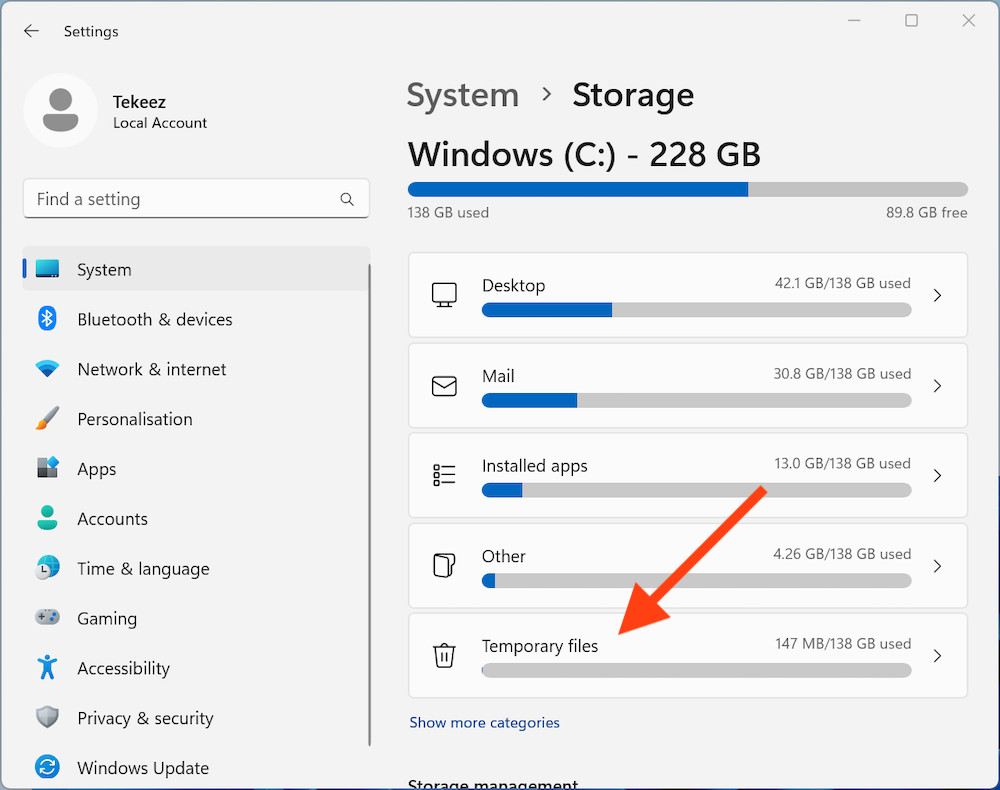
Task: Open Bluetooth & devices settings
Action: click(x=196, y=319)
